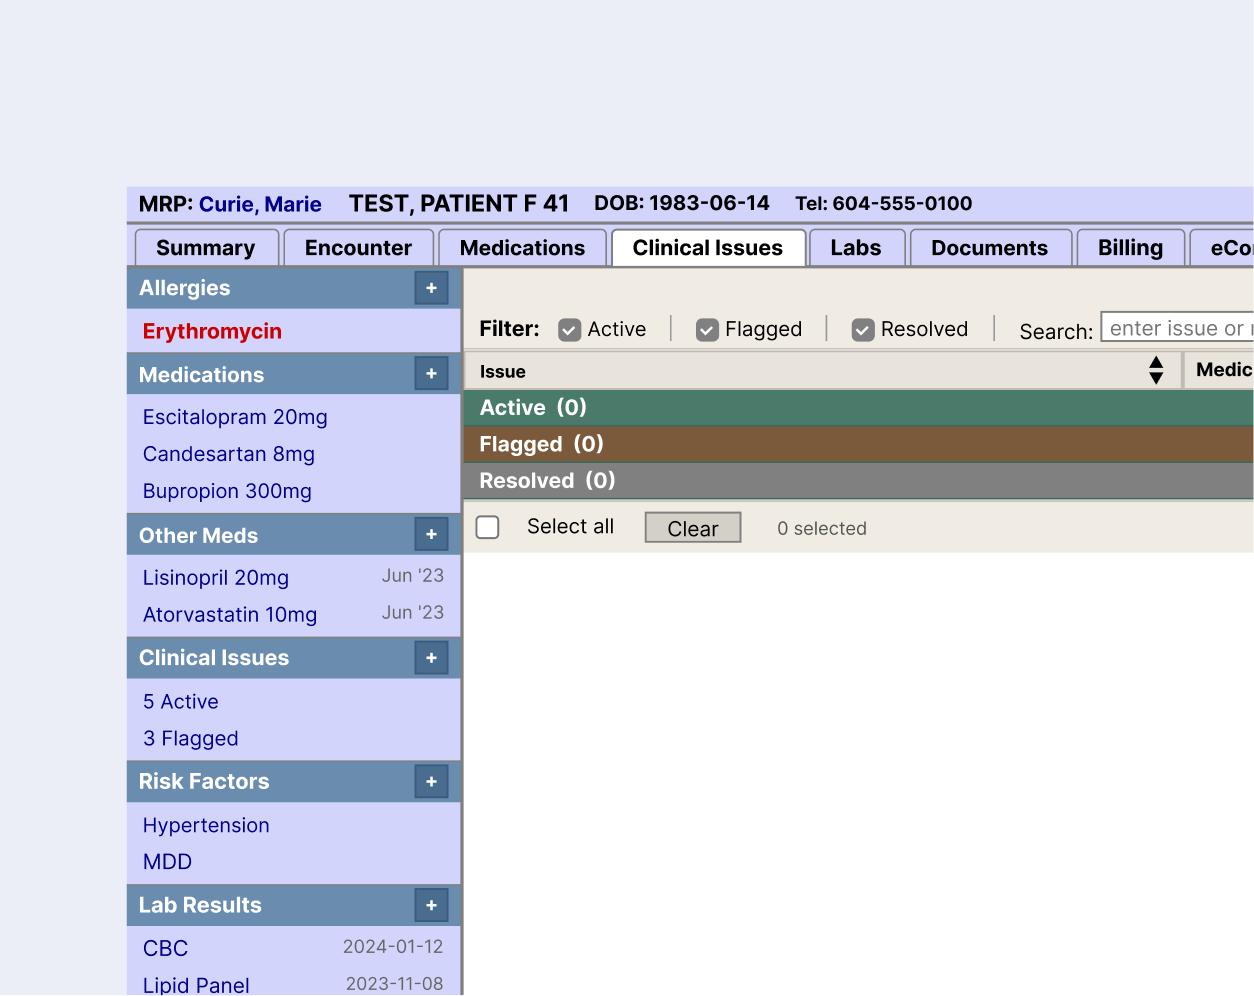1254x996 pixels.
Task: Toggle the Flagged filter checkbox
Action: 707,330
